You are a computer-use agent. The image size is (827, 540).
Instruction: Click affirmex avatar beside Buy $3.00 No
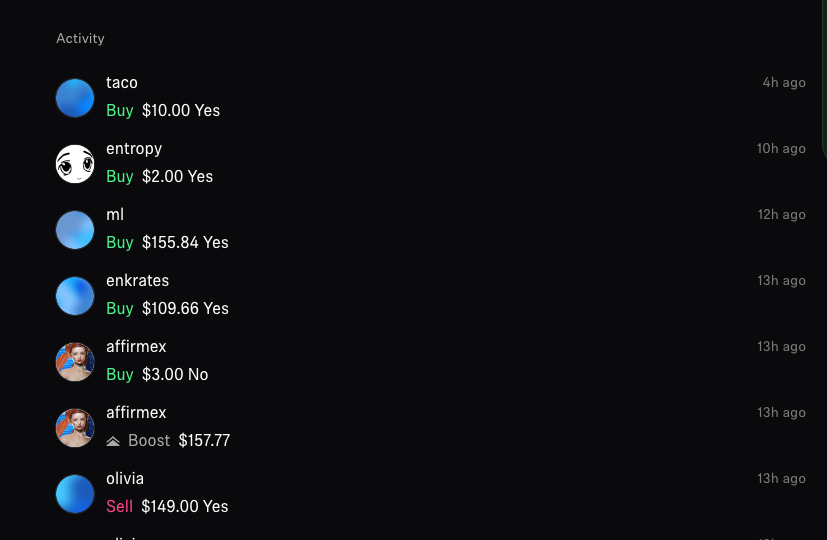[x=75, y=362]
